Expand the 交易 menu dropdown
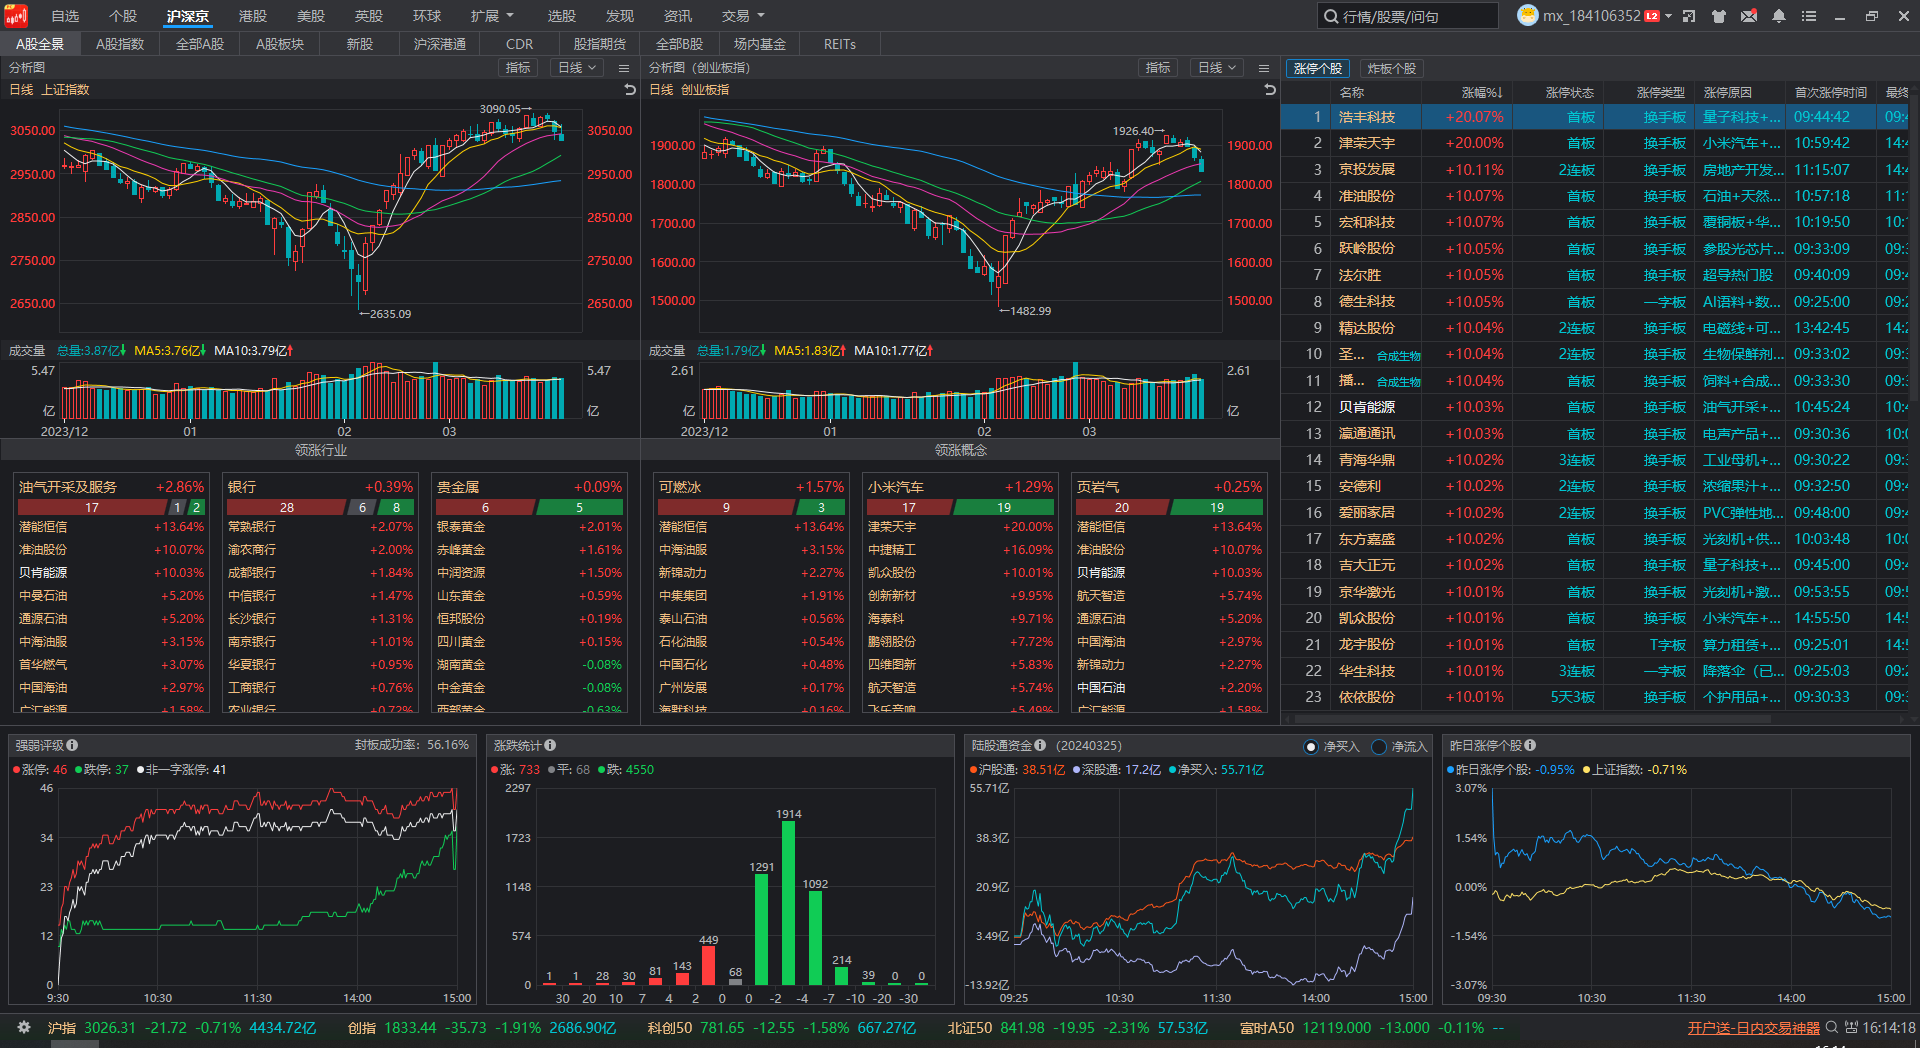The image size is (1920, 1048). [x=743, y=16]
